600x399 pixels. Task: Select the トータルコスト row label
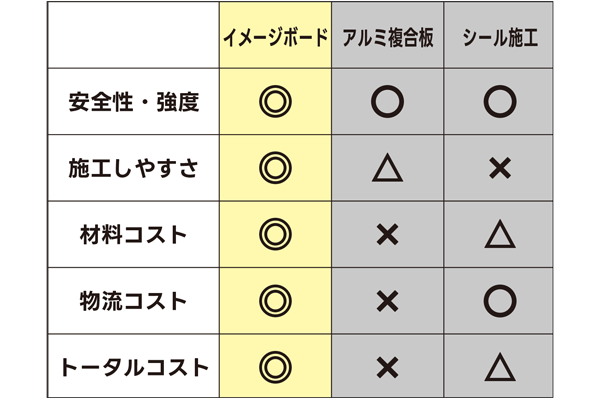coord(134,368)
